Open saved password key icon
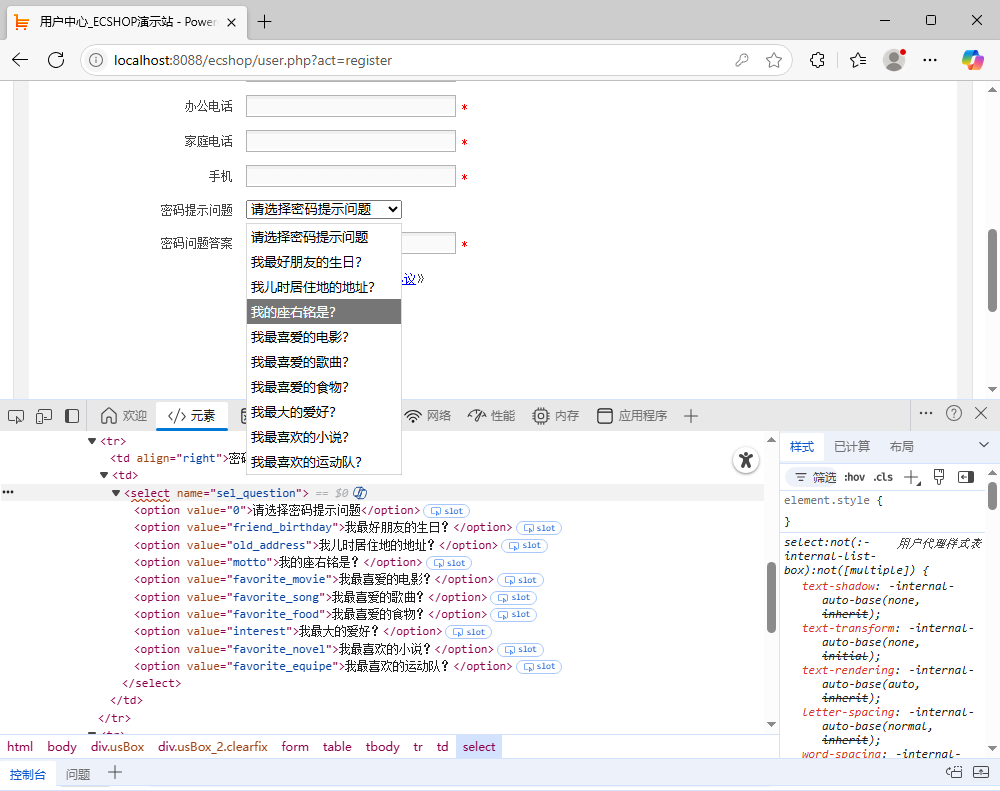The image size is (1000, 791). (742, 60)
